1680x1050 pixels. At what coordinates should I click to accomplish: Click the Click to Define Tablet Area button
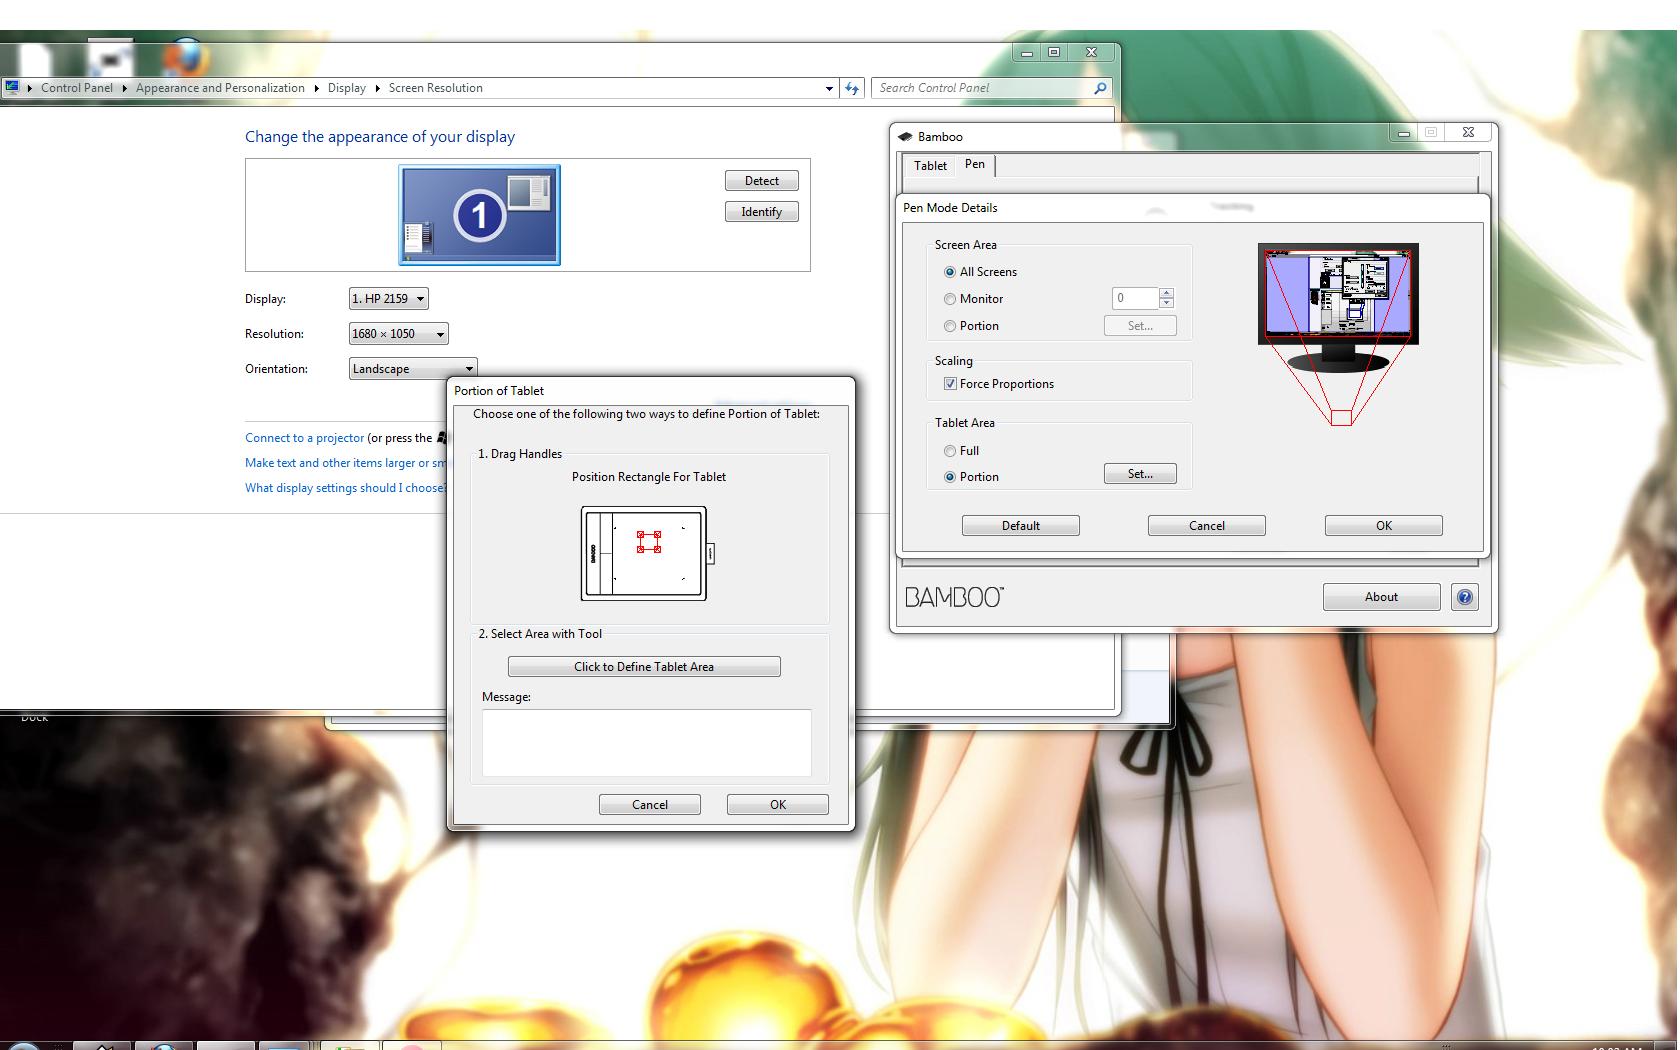(644, 667)
